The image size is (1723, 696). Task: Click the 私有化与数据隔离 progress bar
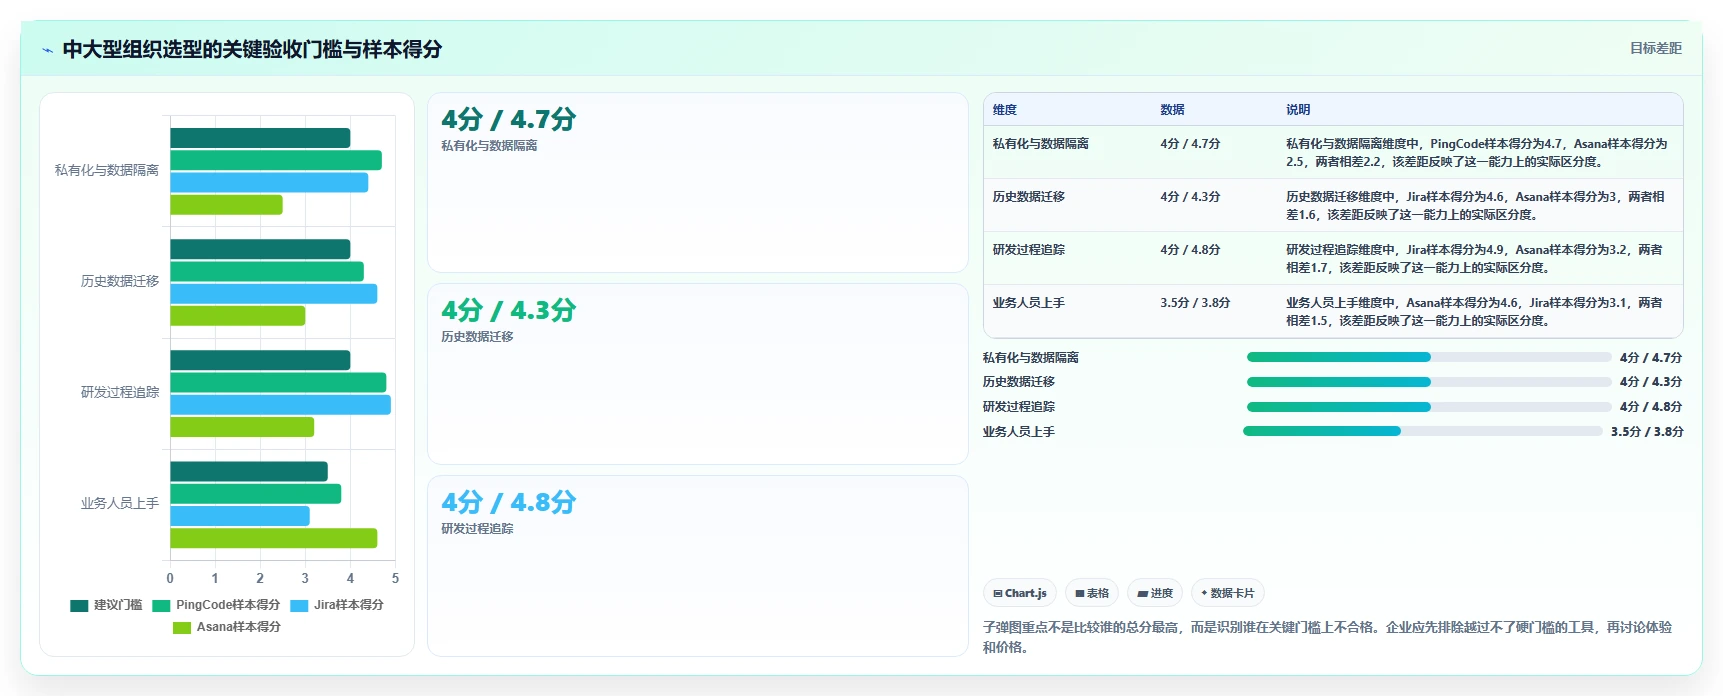1428,357
